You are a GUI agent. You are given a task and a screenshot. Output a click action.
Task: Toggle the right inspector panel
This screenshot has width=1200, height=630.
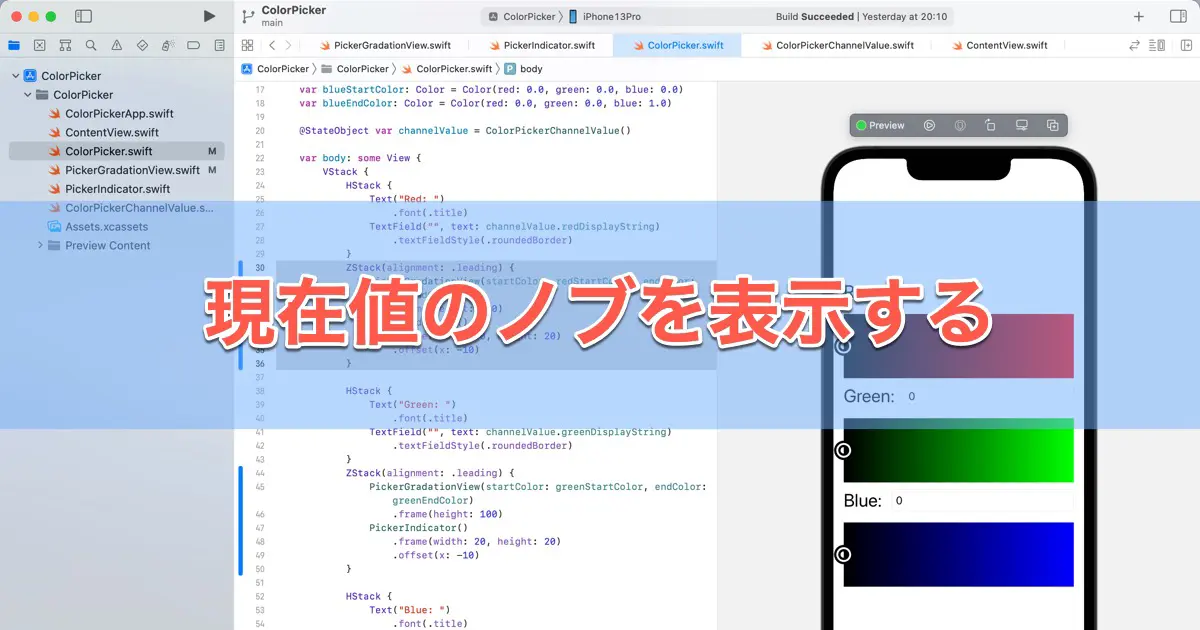pyautogui.click(x=1178, y=16)
